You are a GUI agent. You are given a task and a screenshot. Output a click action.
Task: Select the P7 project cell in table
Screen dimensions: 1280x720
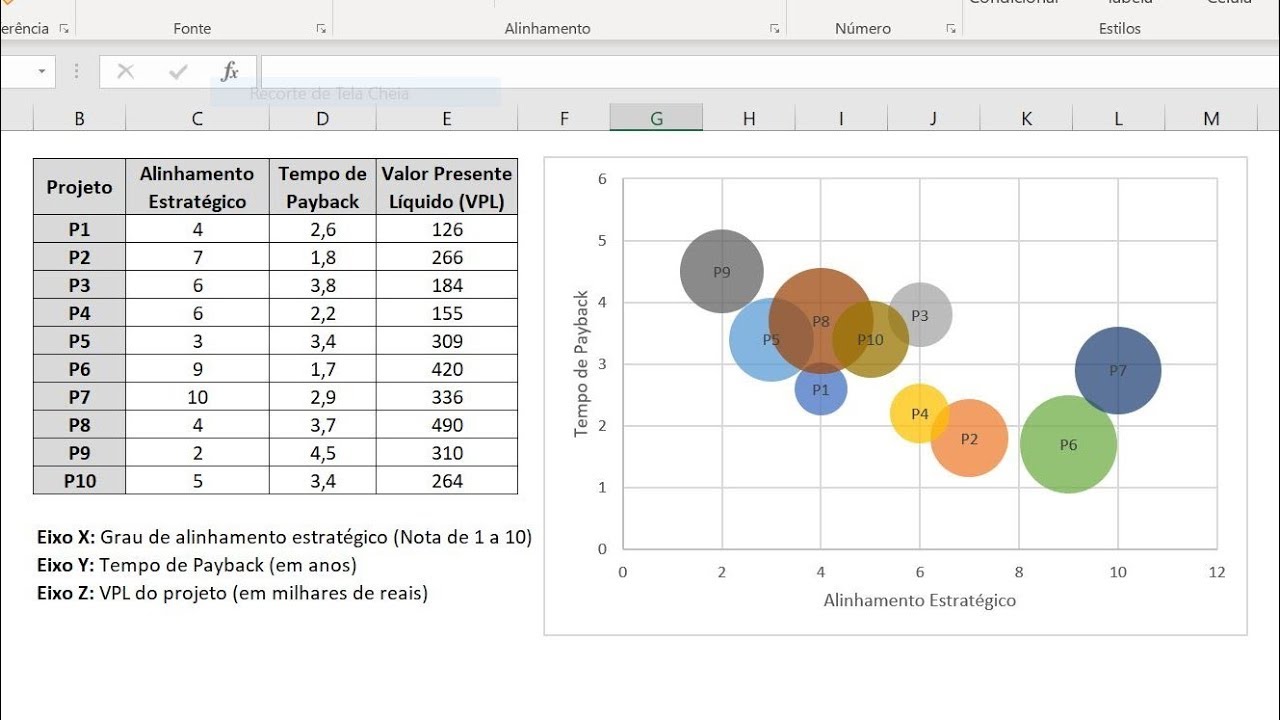click(79, 397)
